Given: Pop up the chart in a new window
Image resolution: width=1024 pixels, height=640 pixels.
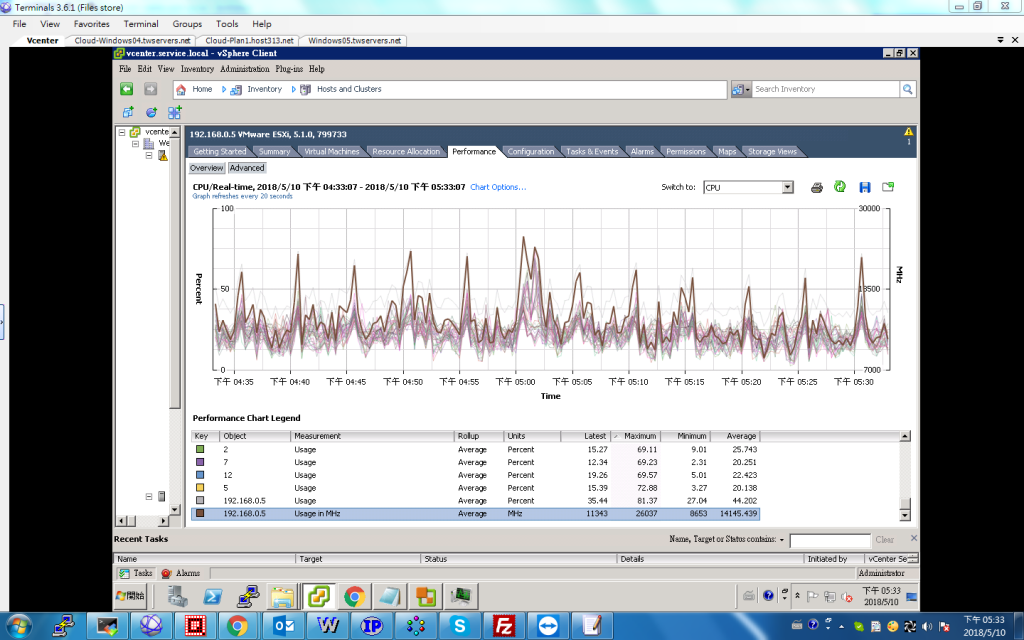Looking at the screenshot, I should 888,187.
